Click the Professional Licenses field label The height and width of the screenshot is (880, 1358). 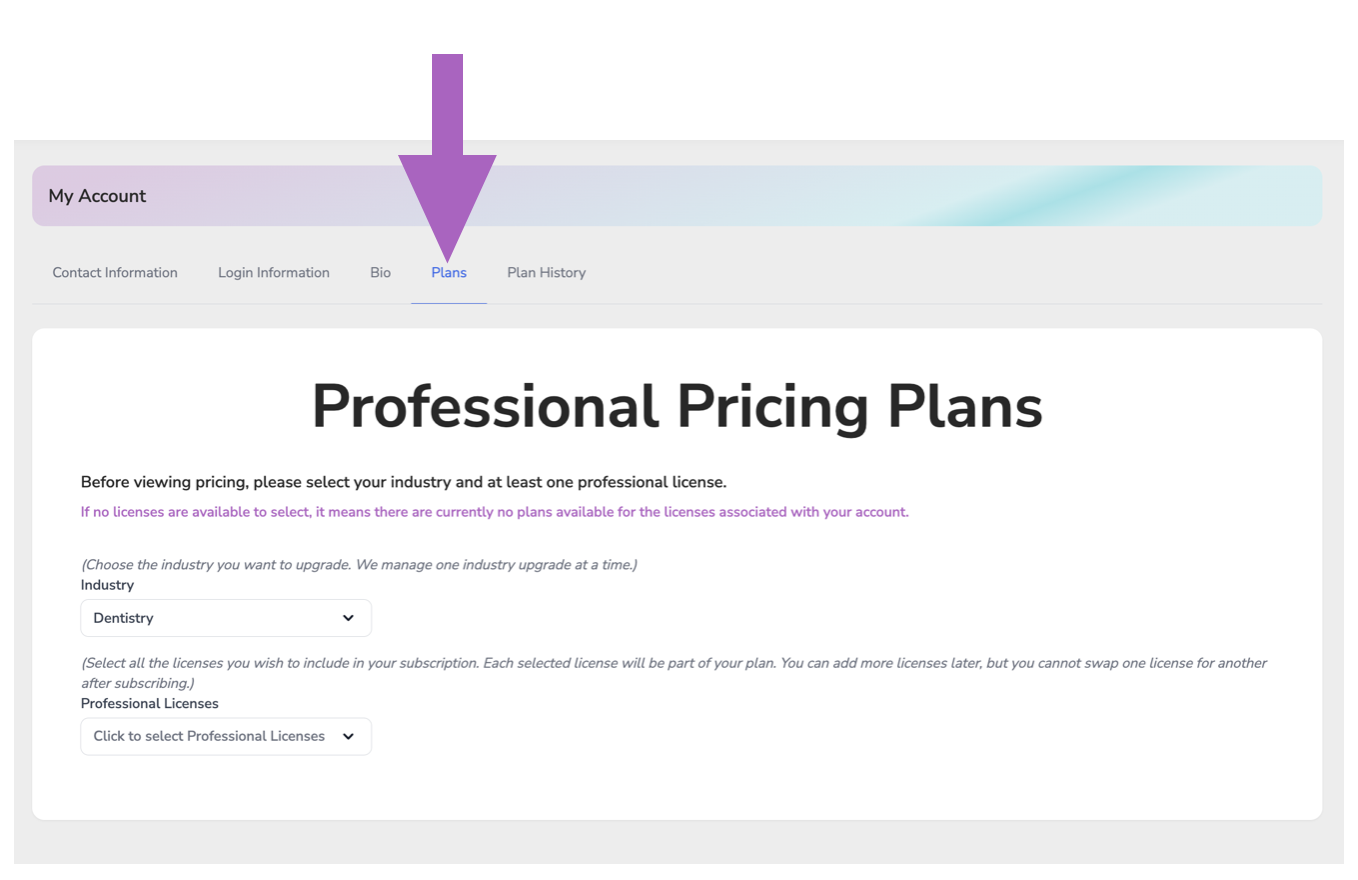(149, 703)
